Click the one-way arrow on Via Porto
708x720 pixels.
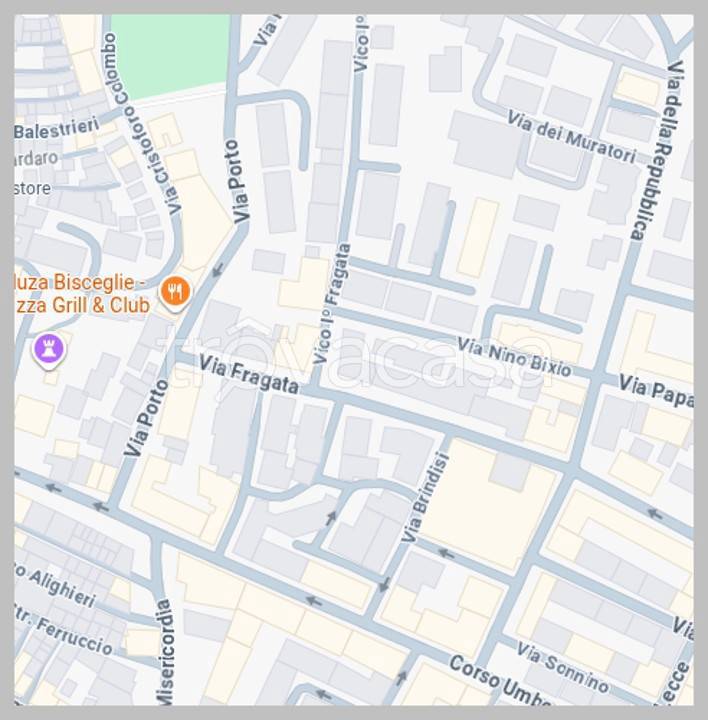(x=218, y=270)
